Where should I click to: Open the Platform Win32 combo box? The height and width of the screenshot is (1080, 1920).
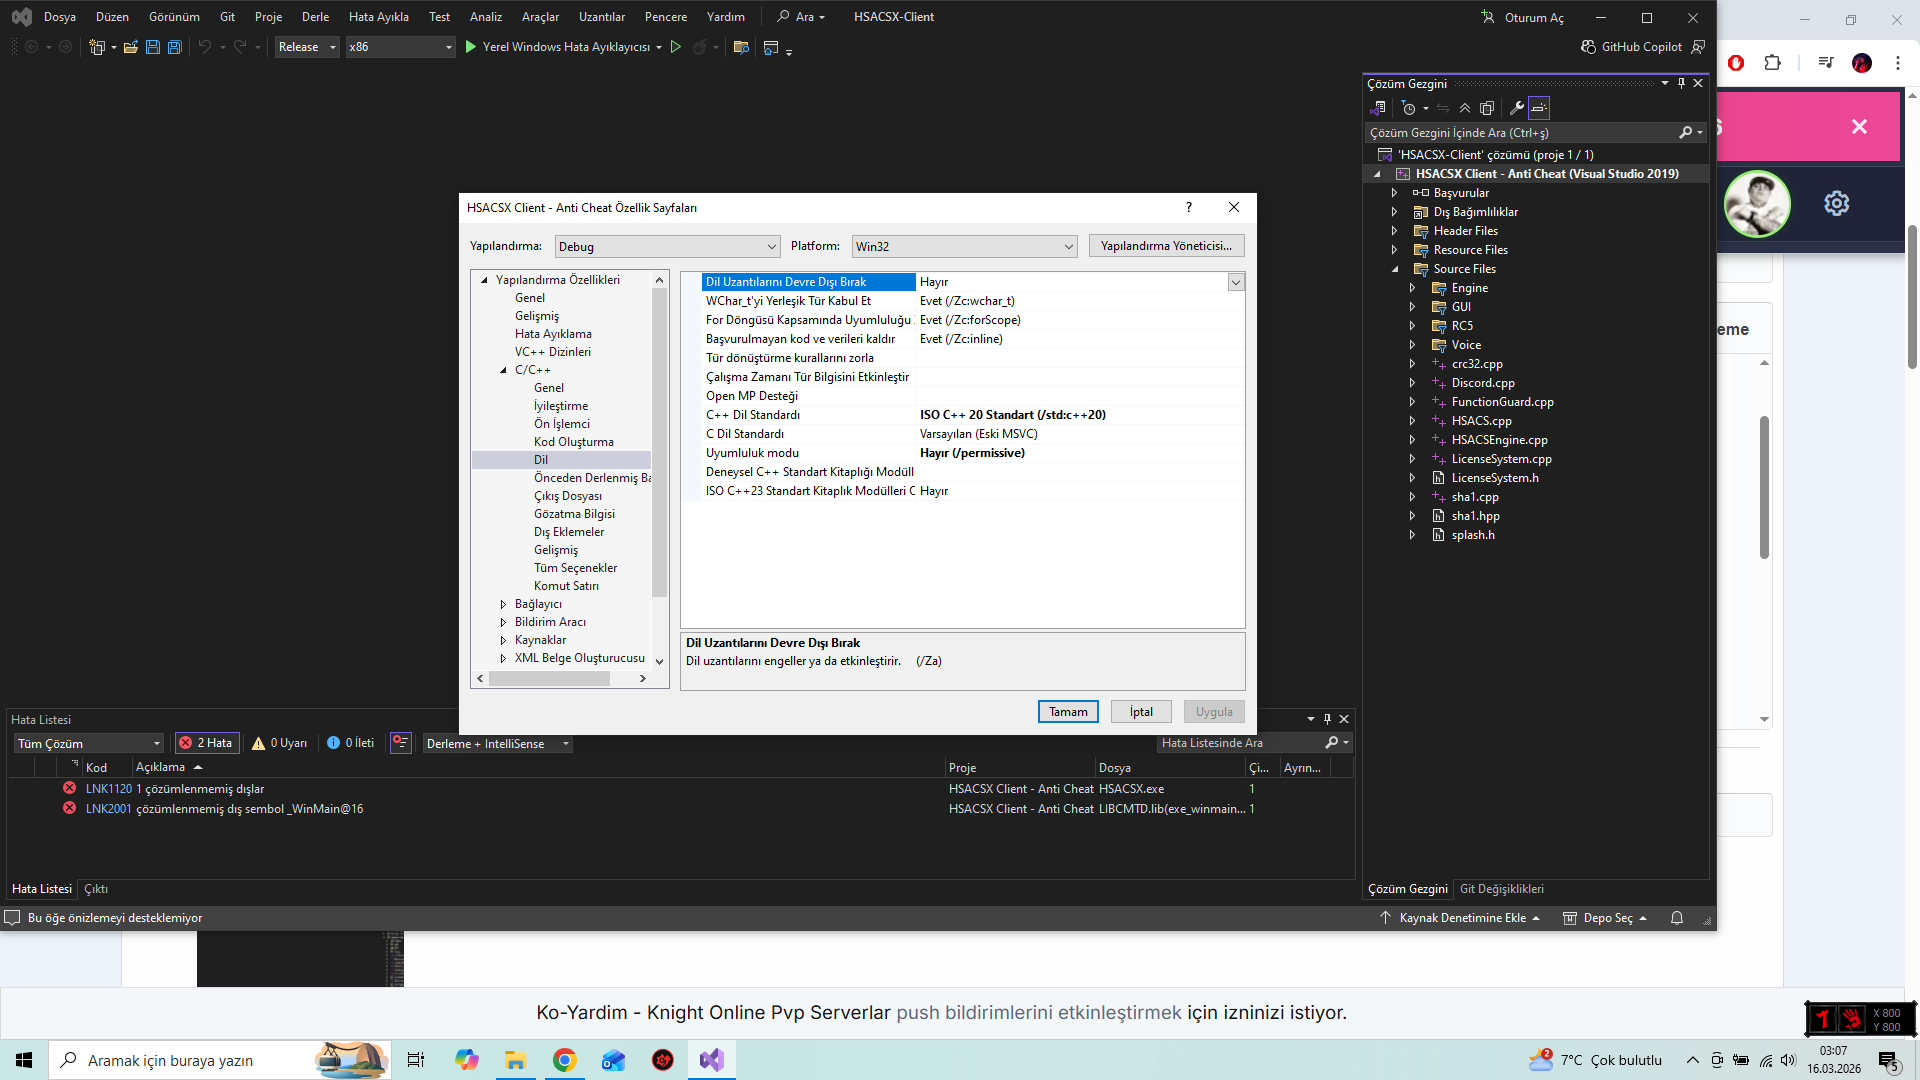(x=964, y=246)
